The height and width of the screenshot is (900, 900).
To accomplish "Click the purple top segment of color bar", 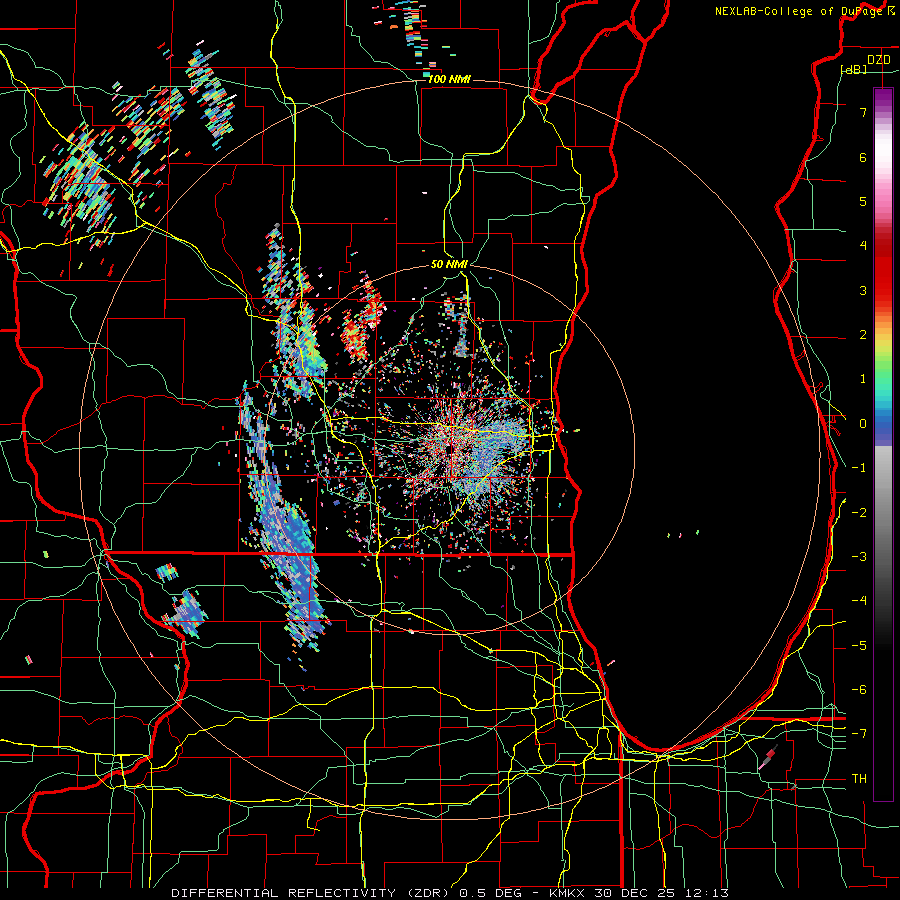I will (x=883, y=98).
